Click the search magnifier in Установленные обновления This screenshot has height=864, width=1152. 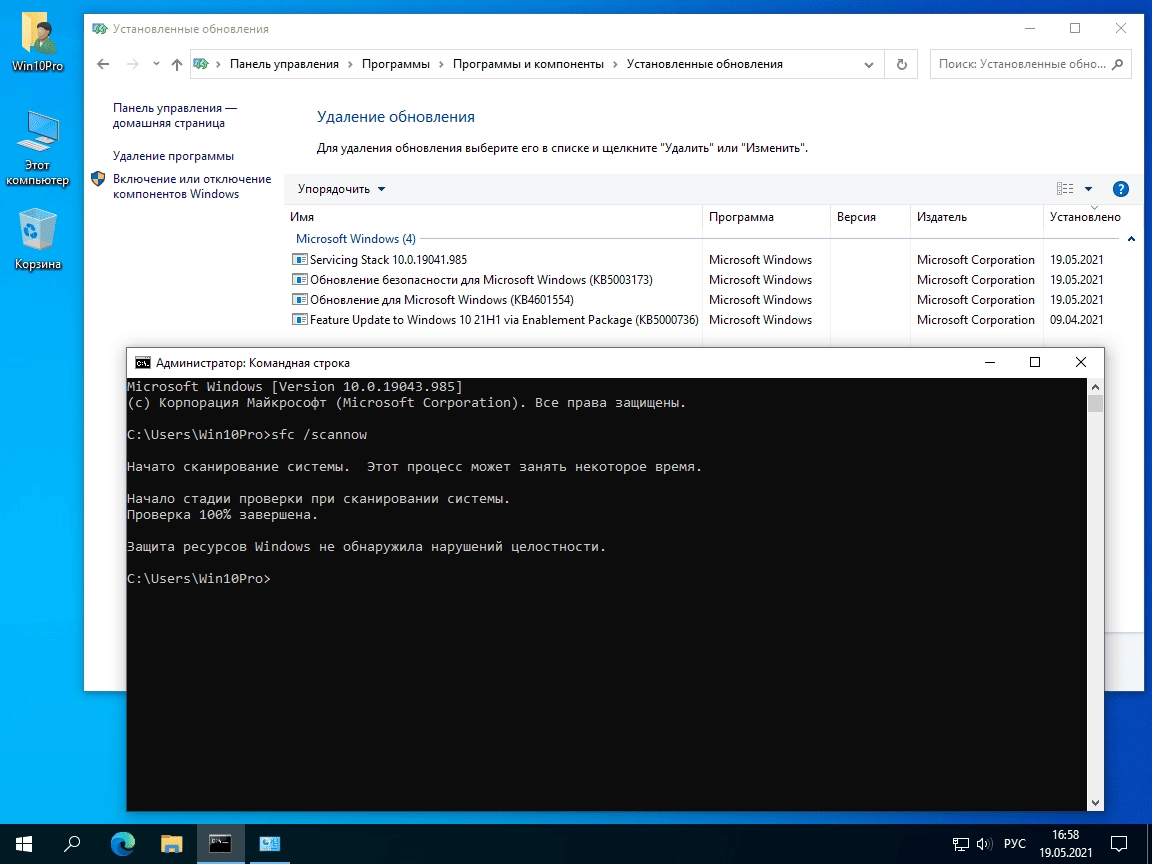(x=1117, y=64)
